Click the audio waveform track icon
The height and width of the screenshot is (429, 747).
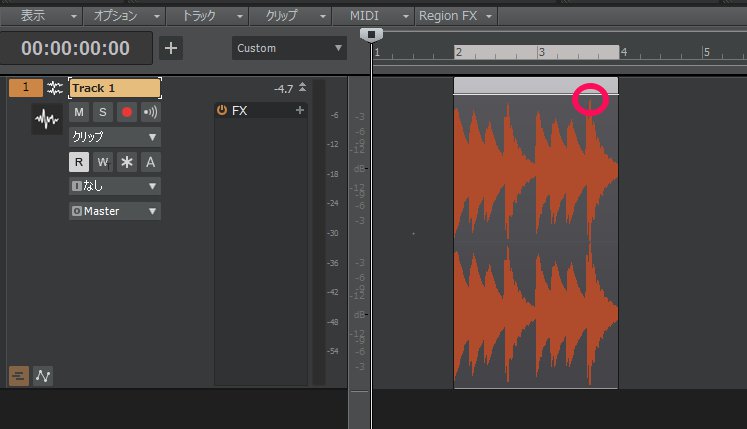(46, 121)
